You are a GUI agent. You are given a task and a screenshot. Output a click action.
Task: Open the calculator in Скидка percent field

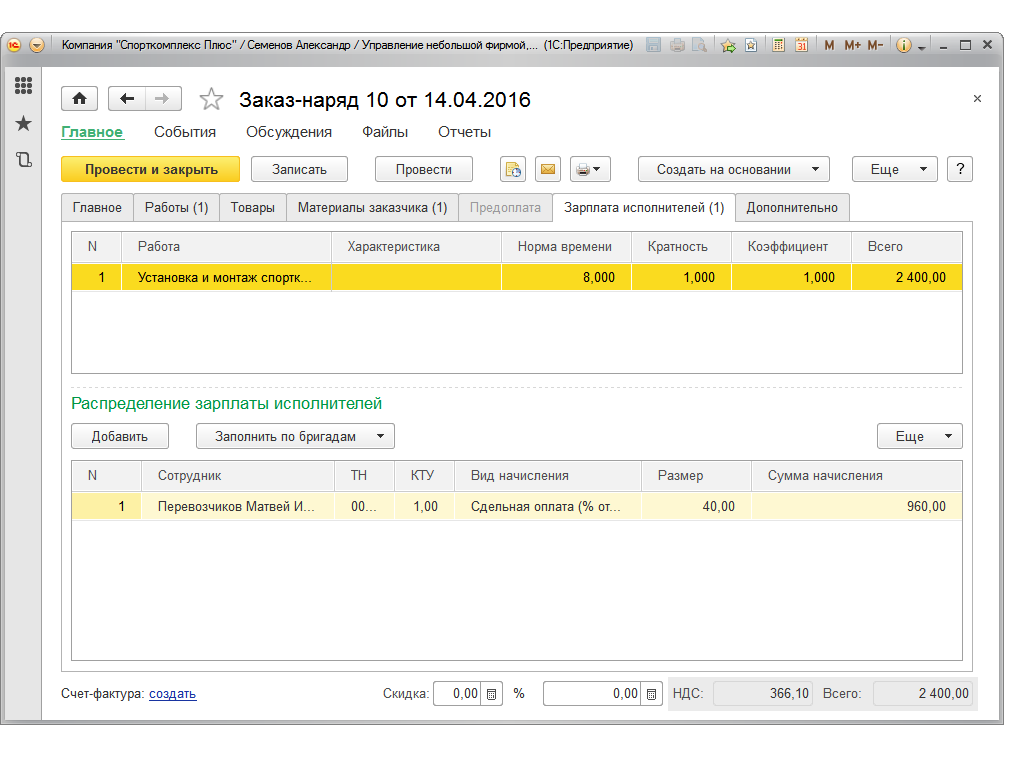click(491, 693)
